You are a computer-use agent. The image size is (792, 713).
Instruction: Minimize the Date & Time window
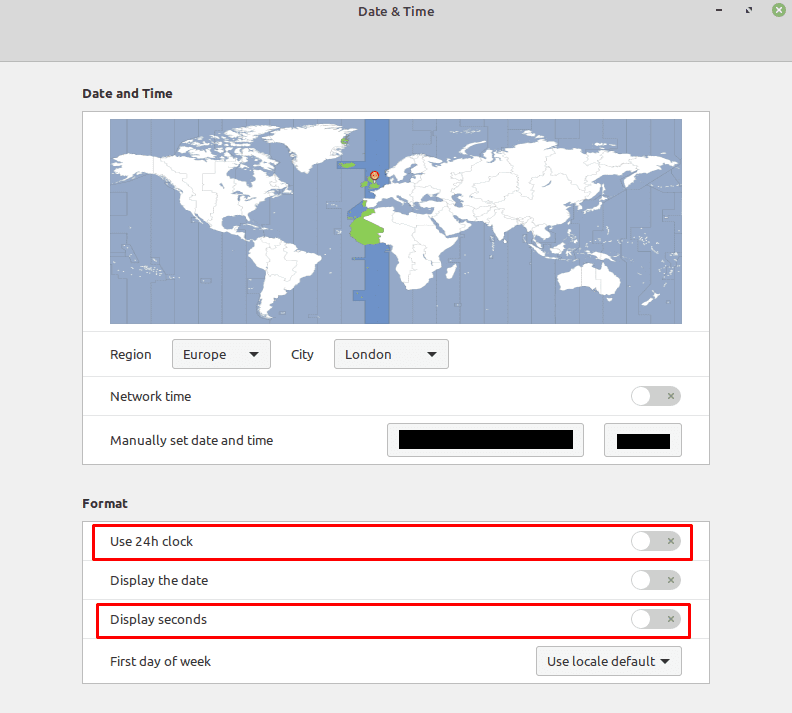point(719,10)
